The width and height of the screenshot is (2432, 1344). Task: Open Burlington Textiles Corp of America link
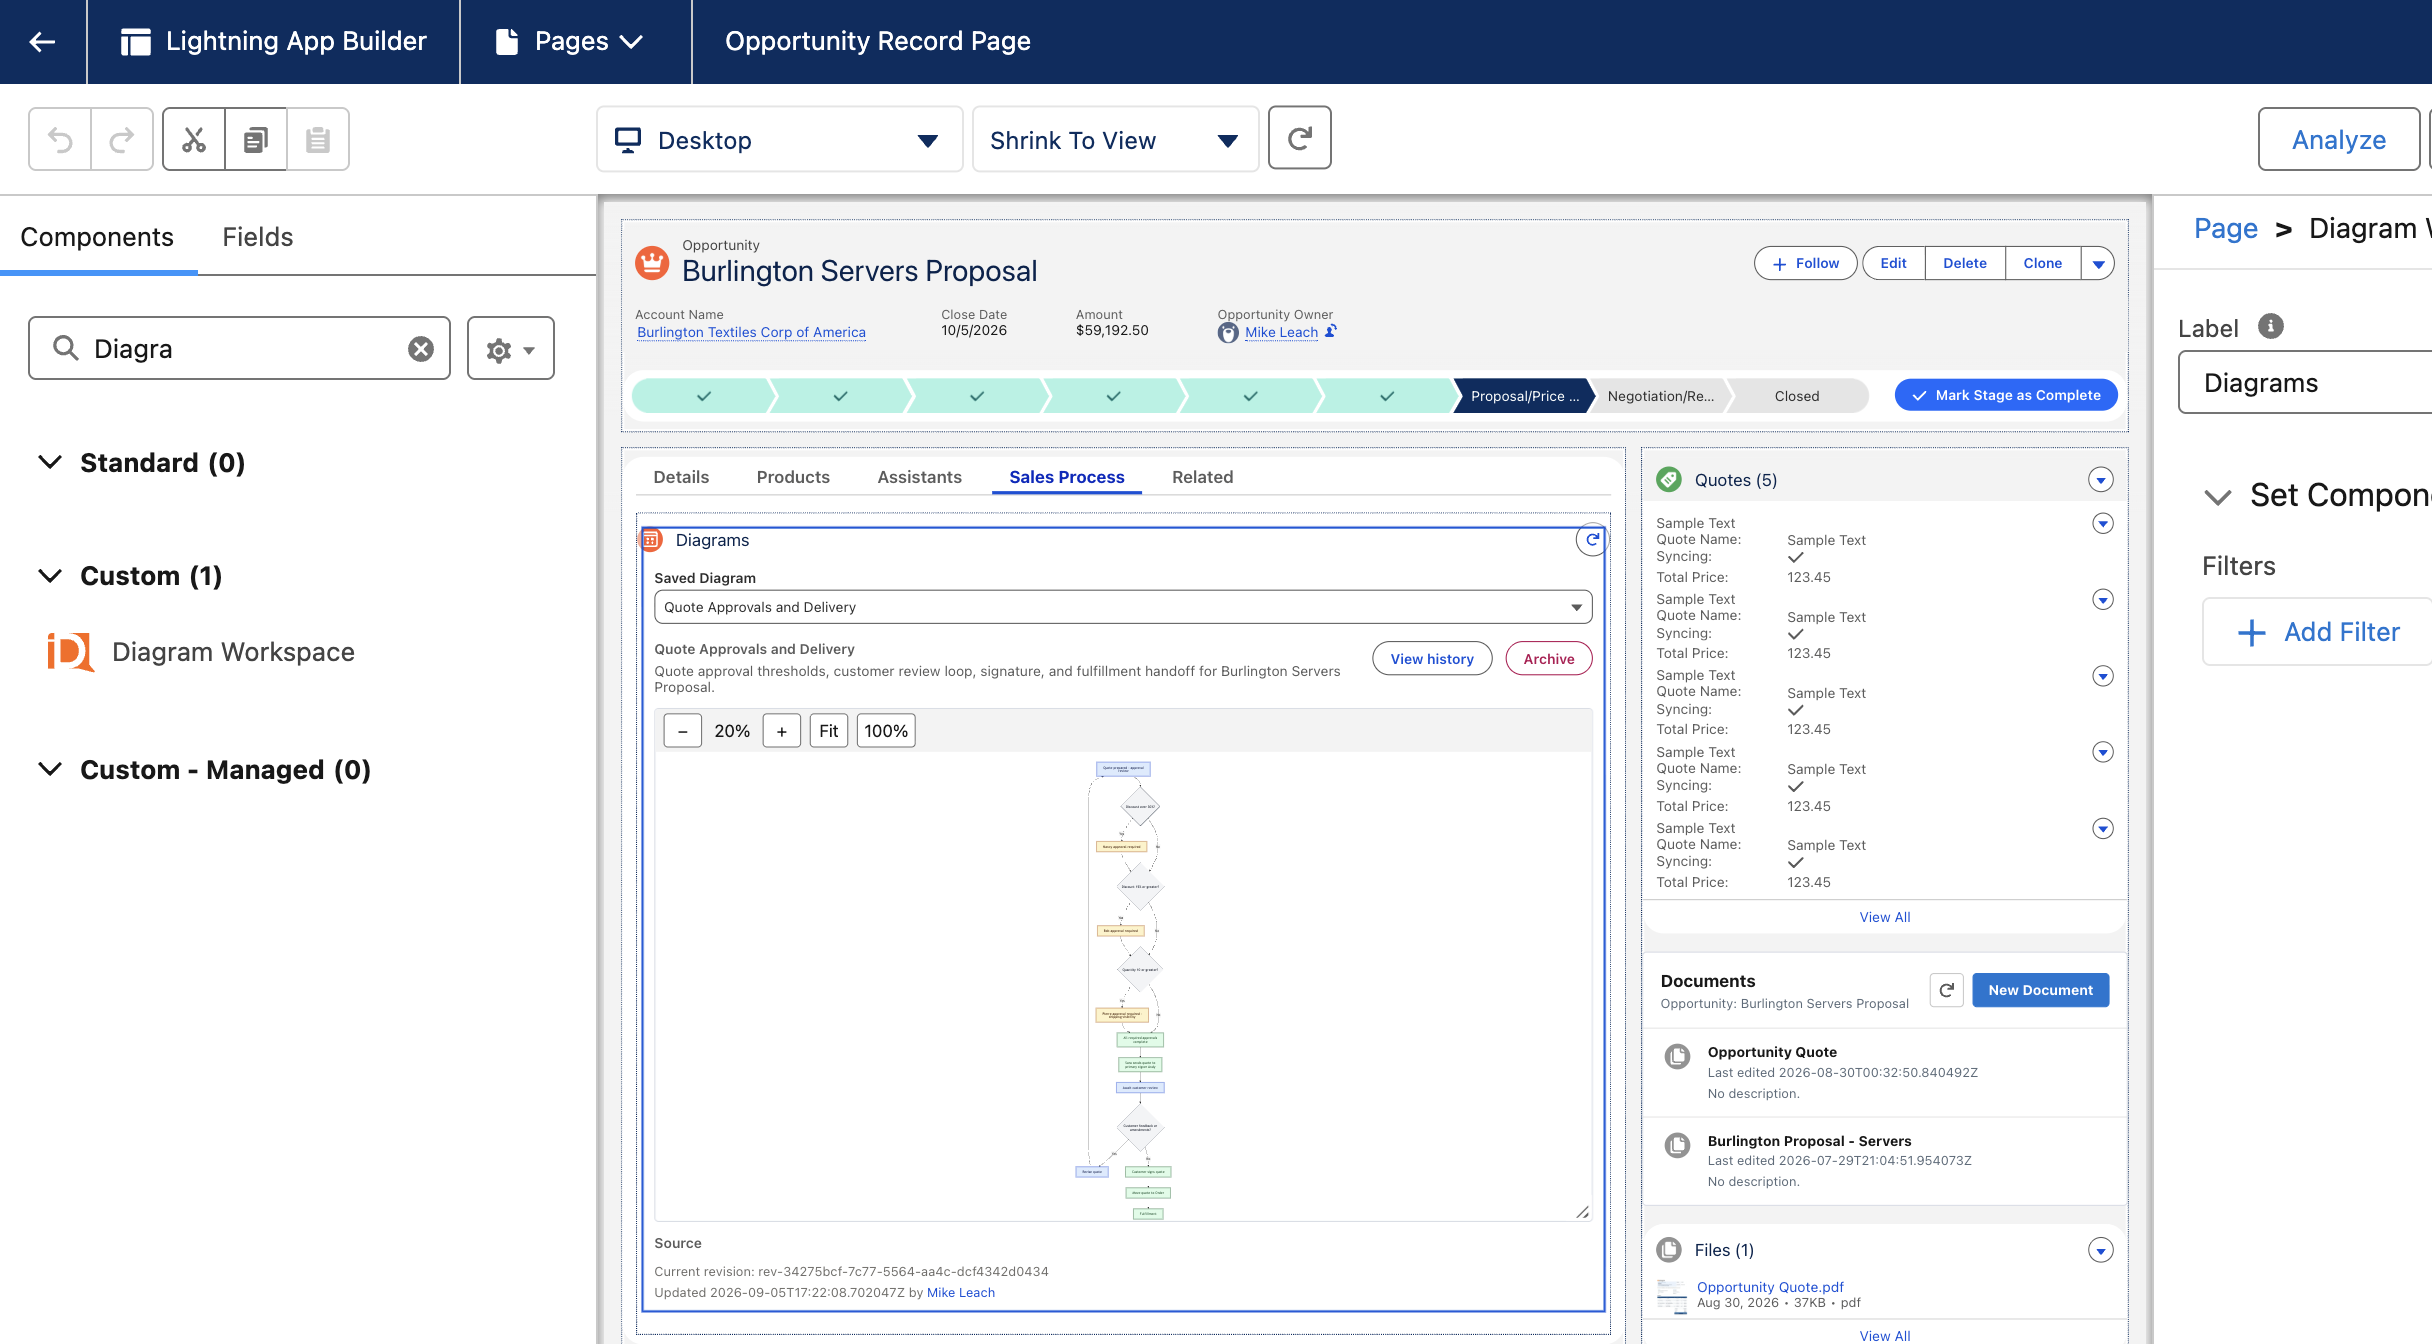click(751, 332)
